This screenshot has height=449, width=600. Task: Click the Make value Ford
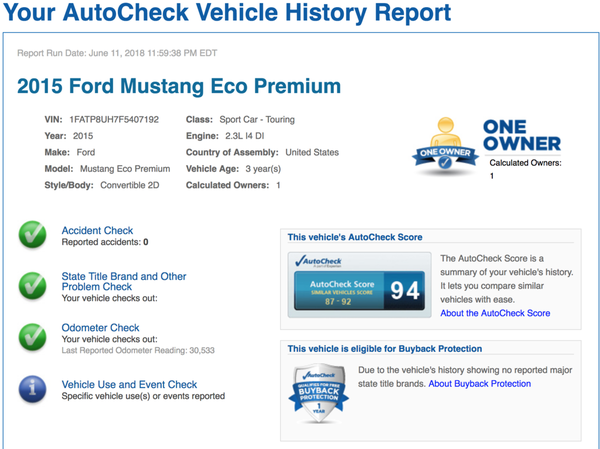point(86,152)
